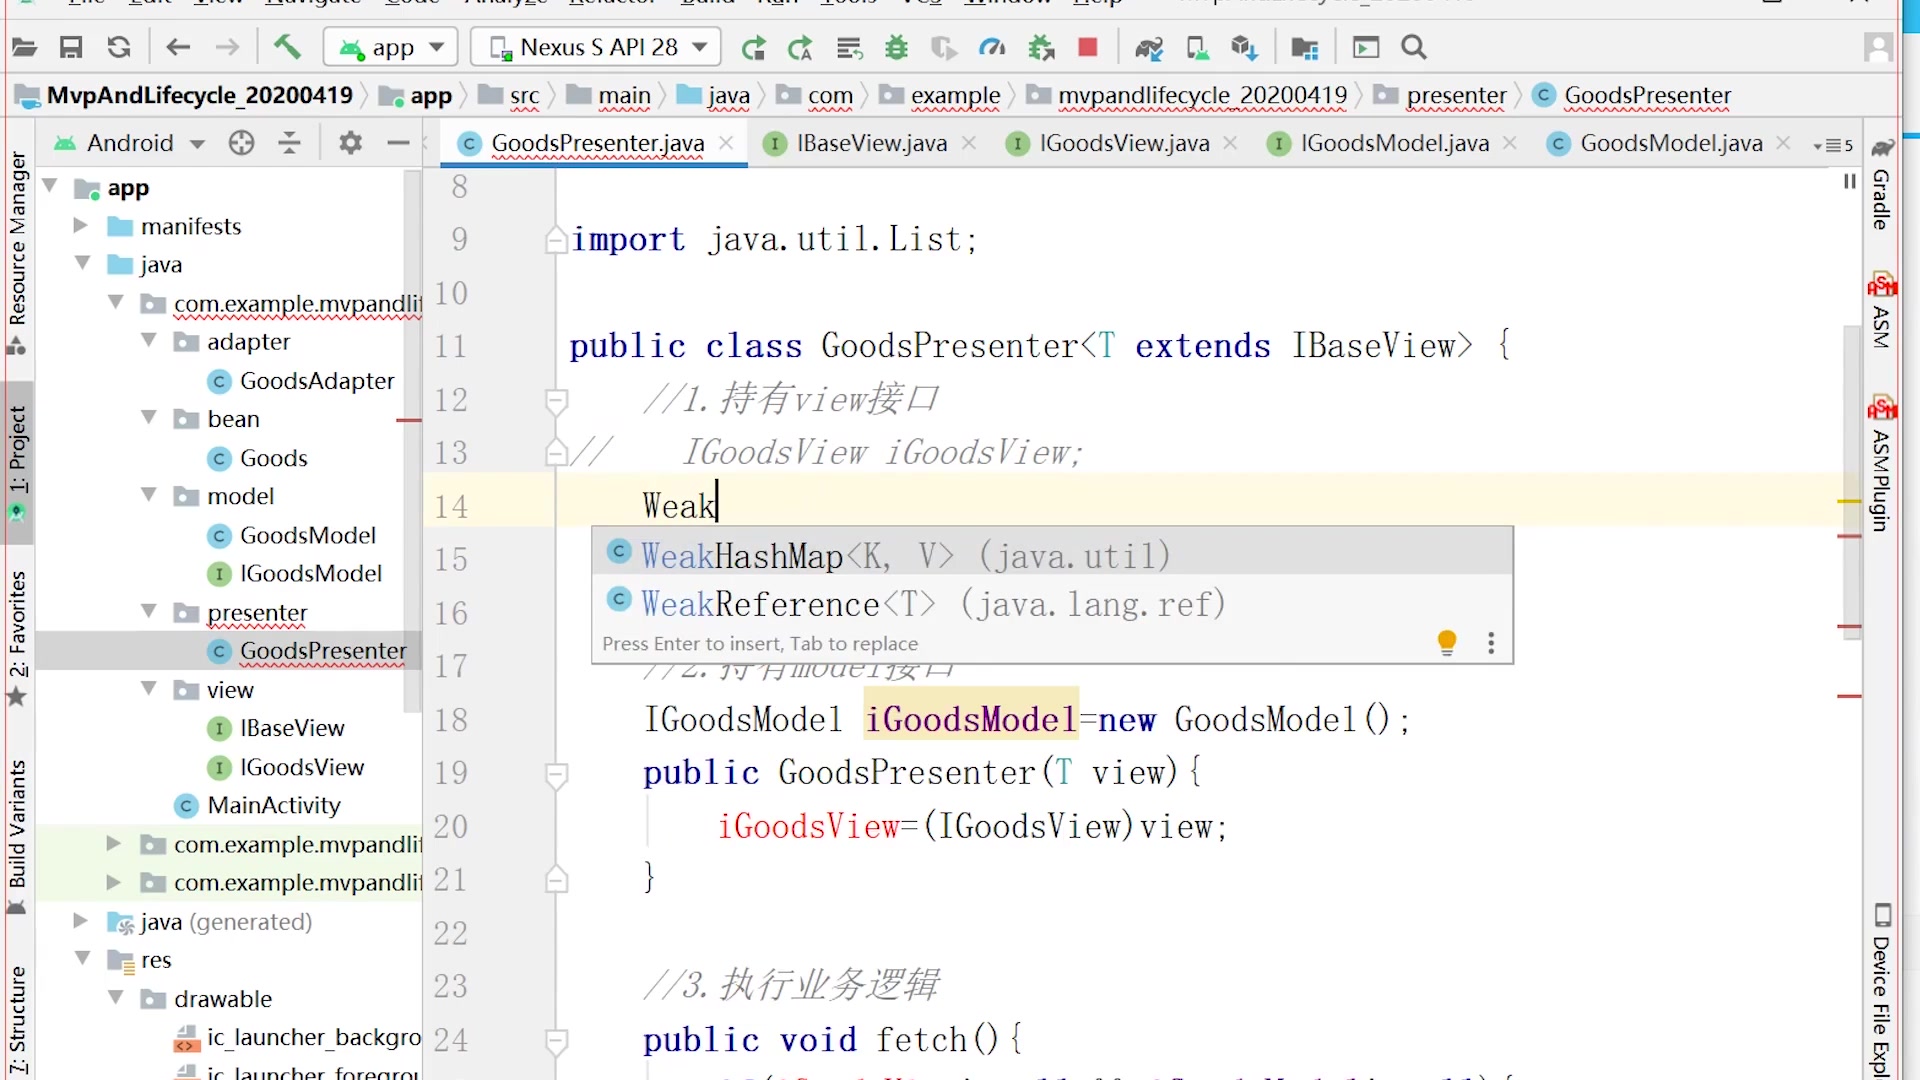
Task: Open completion popup three-dots options
Action: click(x=1491, y=643)
